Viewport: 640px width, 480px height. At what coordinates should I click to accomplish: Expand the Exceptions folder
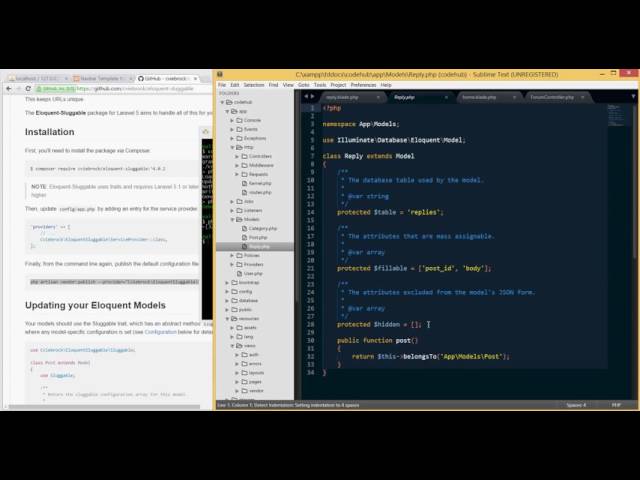point(232,138)
